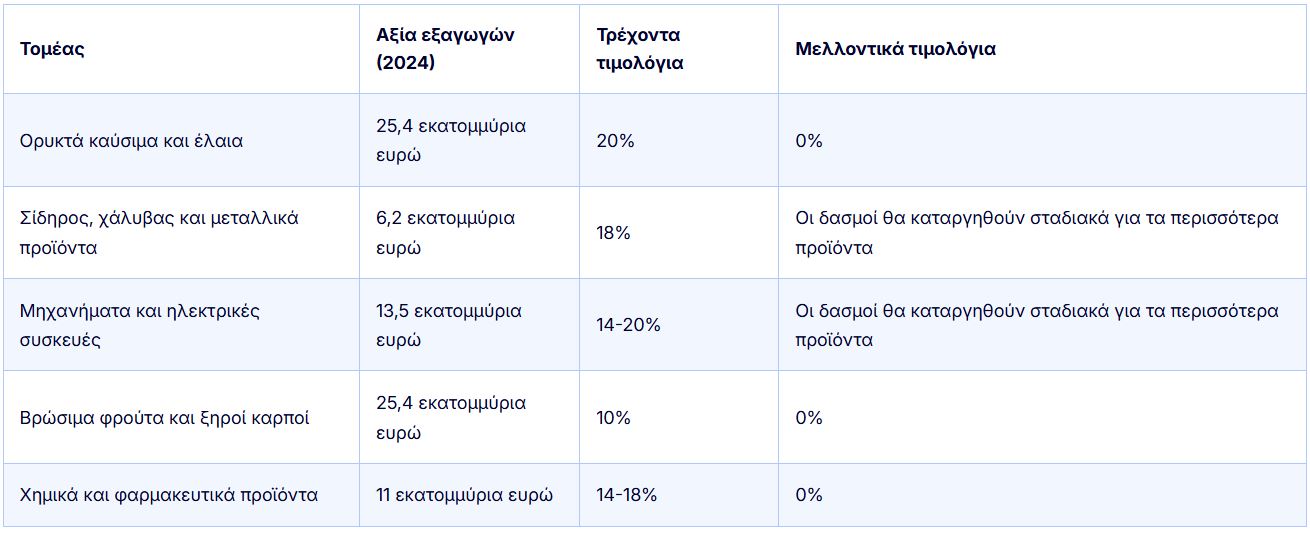Image resolution: width=1310 pixels, height=534 pixels.
Task: Click future tariffs text in the Σίδηρος row
Action: click(x=1036, y=233)
